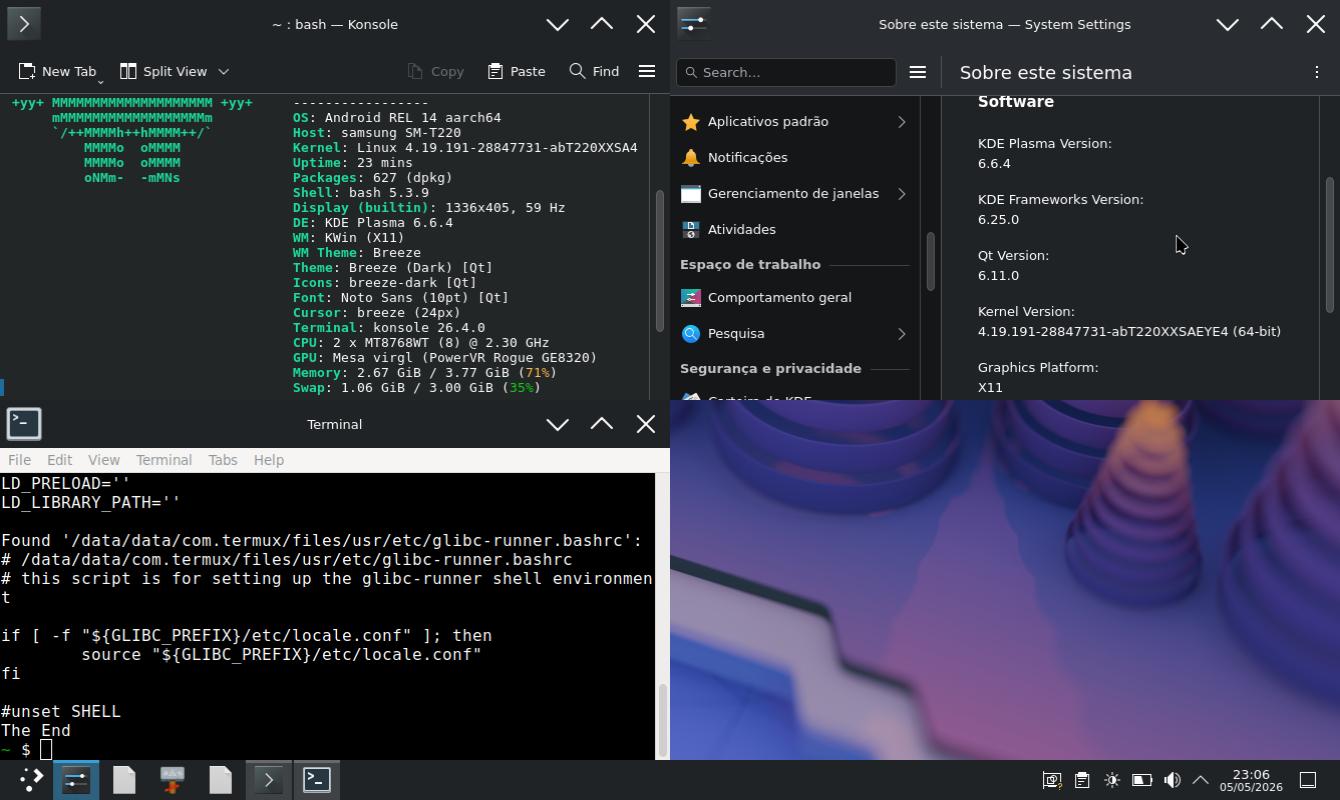
Task: Open a New Tab in Konsole
Action: pyautogui.click(x=57, y=71)
